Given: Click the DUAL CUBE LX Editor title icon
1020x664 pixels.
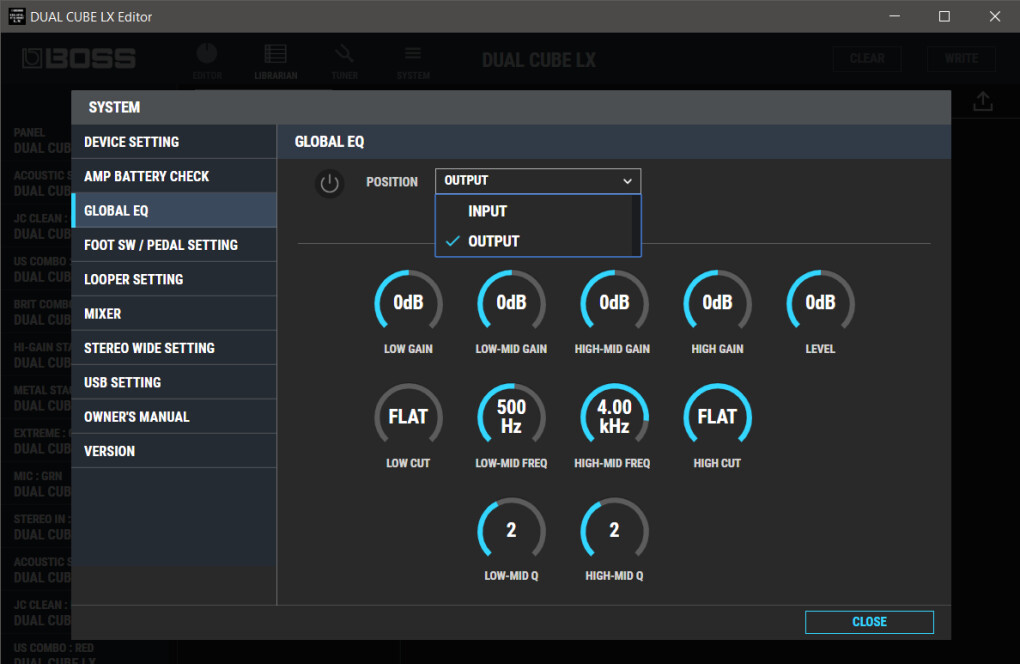Looking at the screenshot, I should 16,16.
